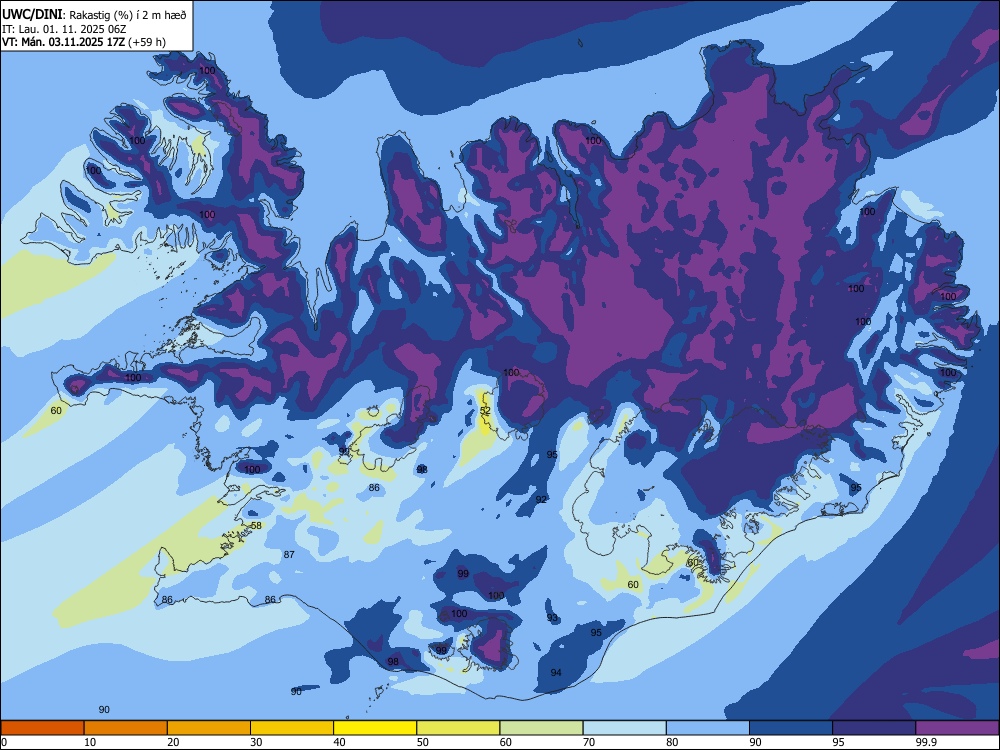Click the "93" humidity value on the map
Viewport: 1000px width, 750px height.
point(552,618)
